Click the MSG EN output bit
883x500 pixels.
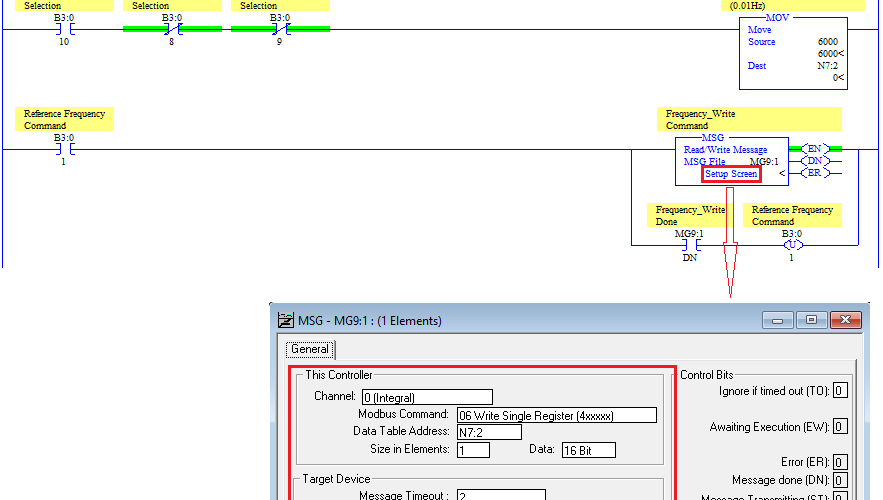click(x=815, y=149)
